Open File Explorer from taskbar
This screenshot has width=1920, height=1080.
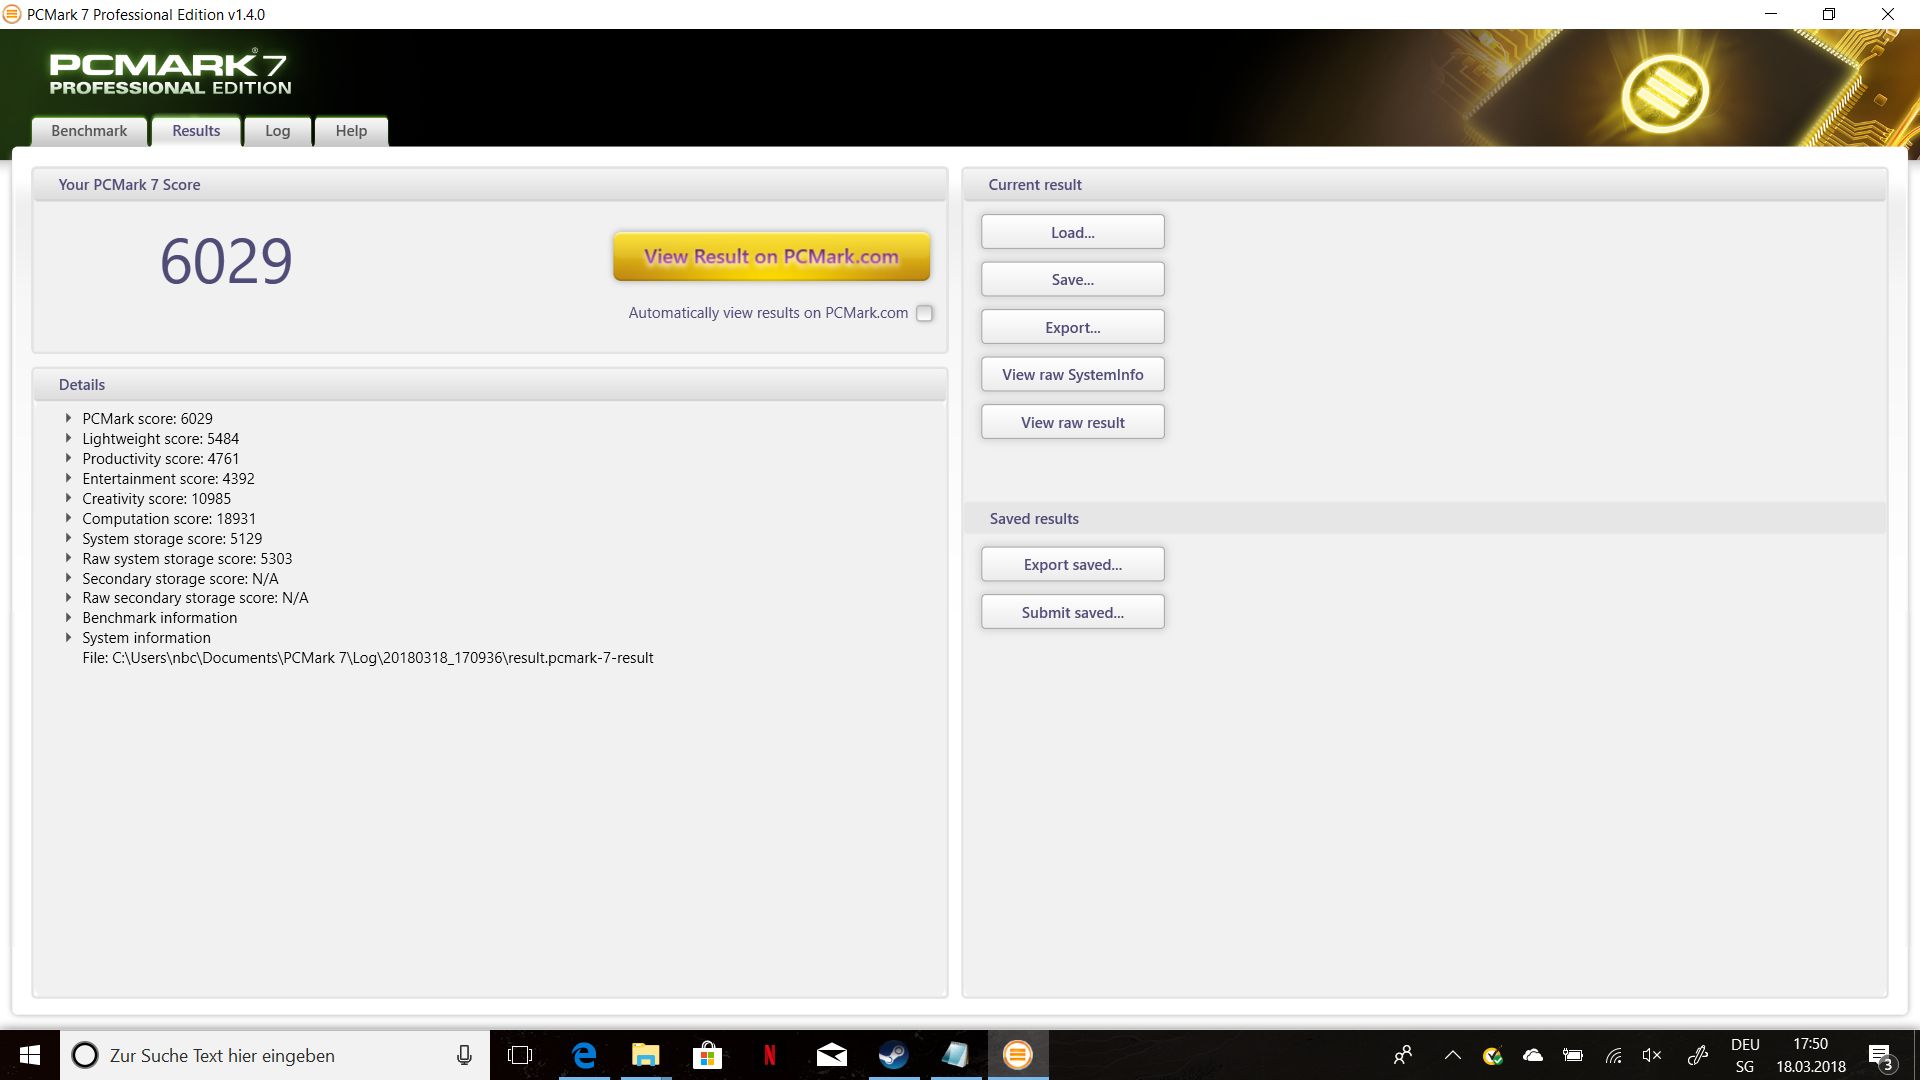(645, 1055)
